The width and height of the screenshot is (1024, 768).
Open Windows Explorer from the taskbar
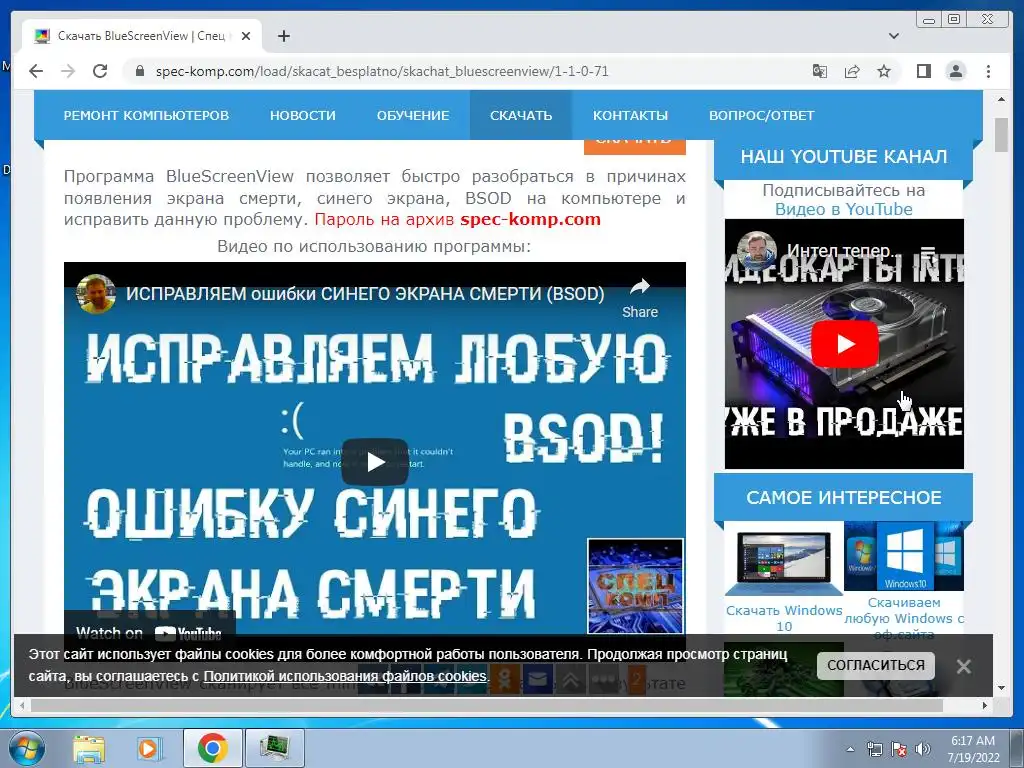tap(89, 748)
